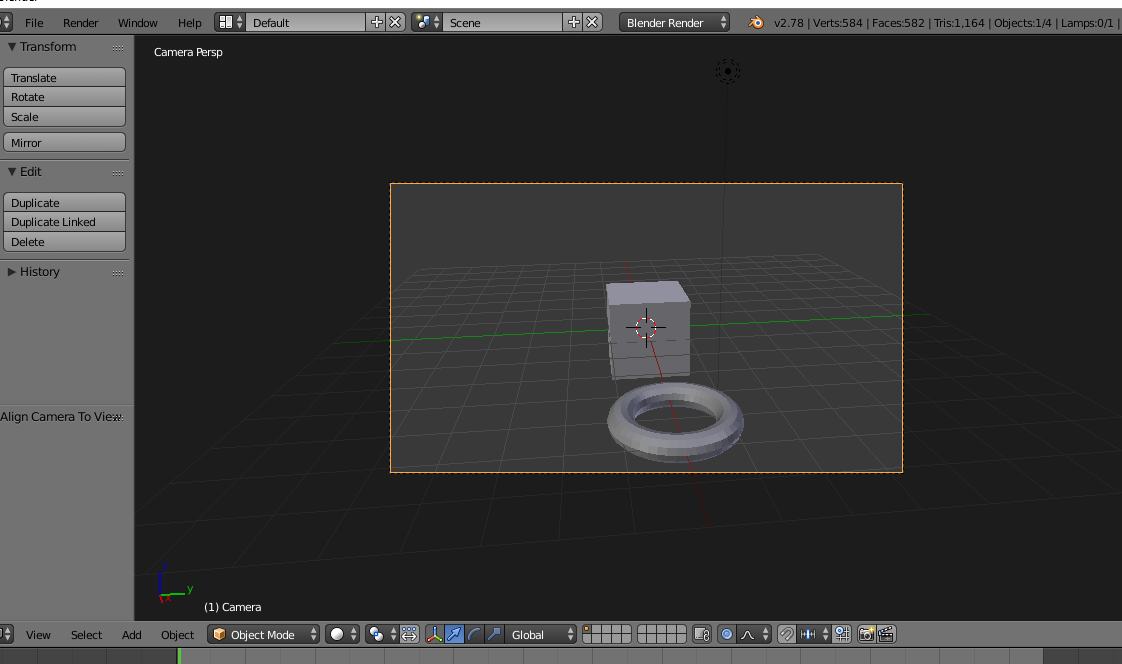
Task: Toggle manipulate object centers only
Action: point(409,634)
